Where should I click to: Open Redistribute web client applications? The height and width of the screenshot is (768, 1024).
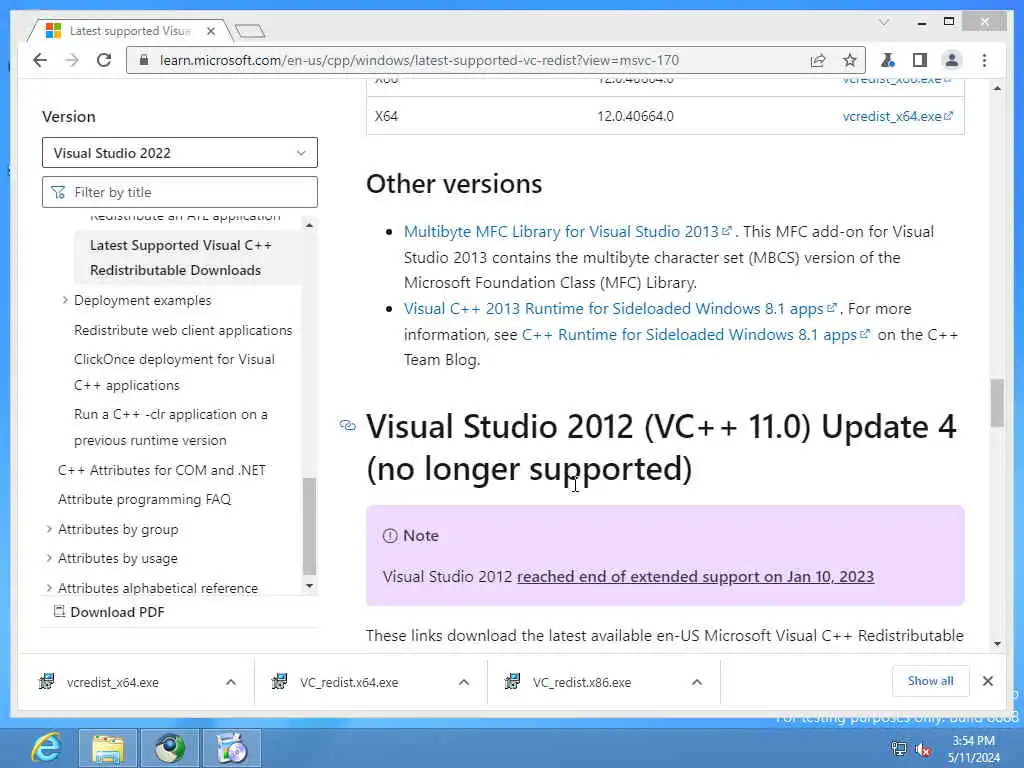[x=183, y=330]
